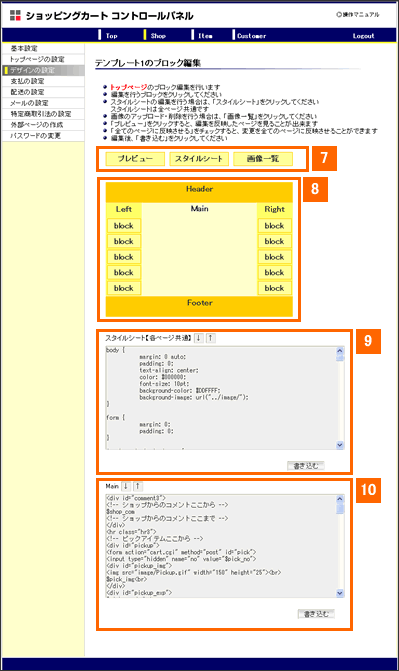399x671 pixels.
Task: Click the stylesheet textarea scrollbar up arrow
Action: click(x=340, y=351)
